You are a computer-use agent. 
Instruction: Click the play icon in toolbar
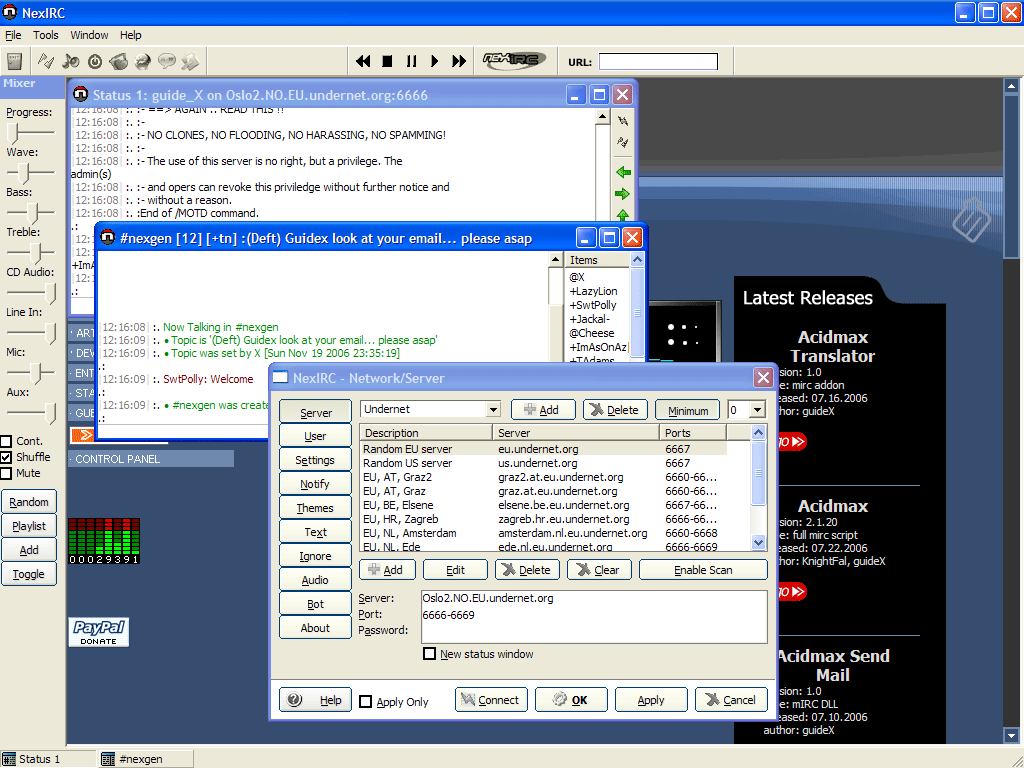pos(435,61)
